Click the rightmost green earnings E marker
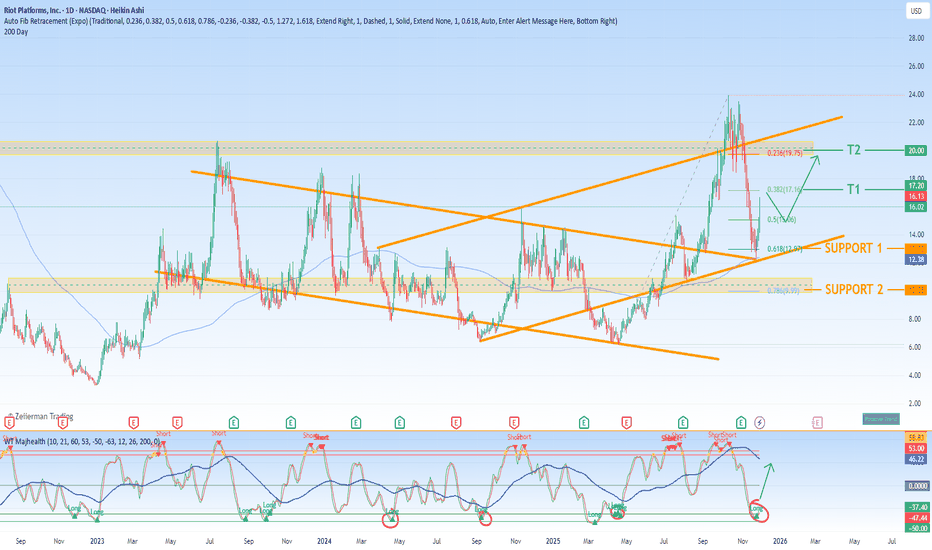The width and height of the screenshot is (932, 550). pos(740,422)
